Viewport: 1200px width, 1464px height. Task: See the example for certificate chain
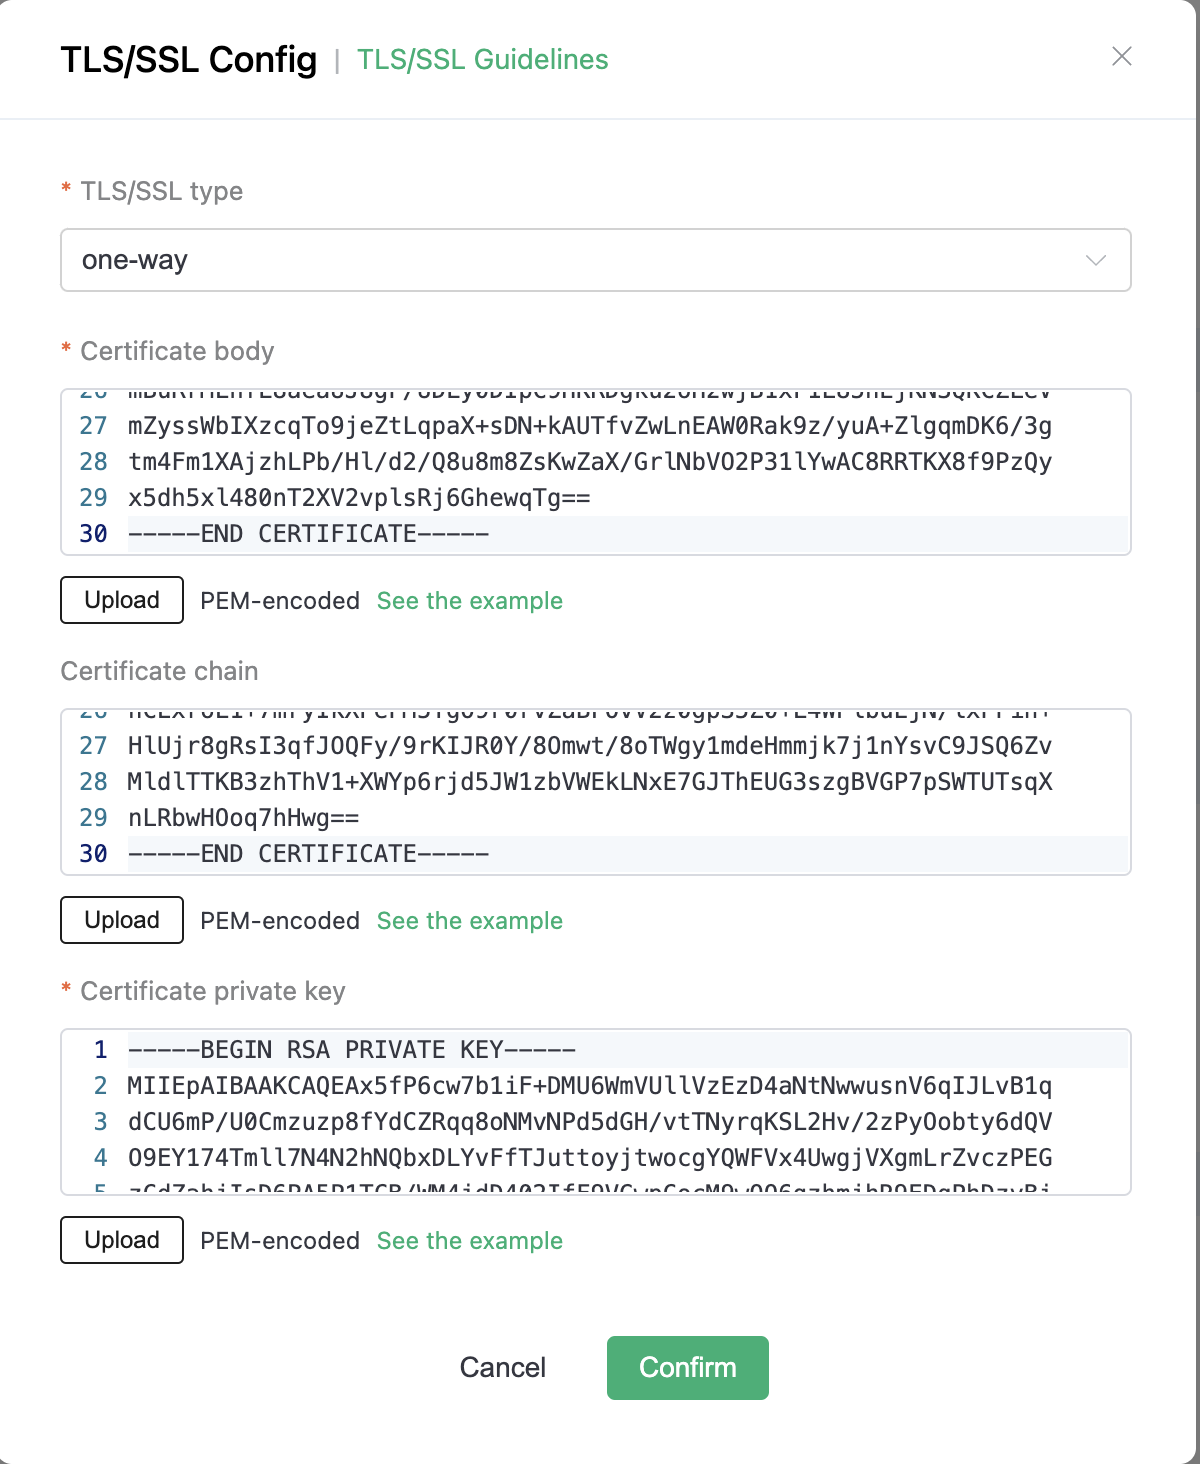[x=469, y=921]
